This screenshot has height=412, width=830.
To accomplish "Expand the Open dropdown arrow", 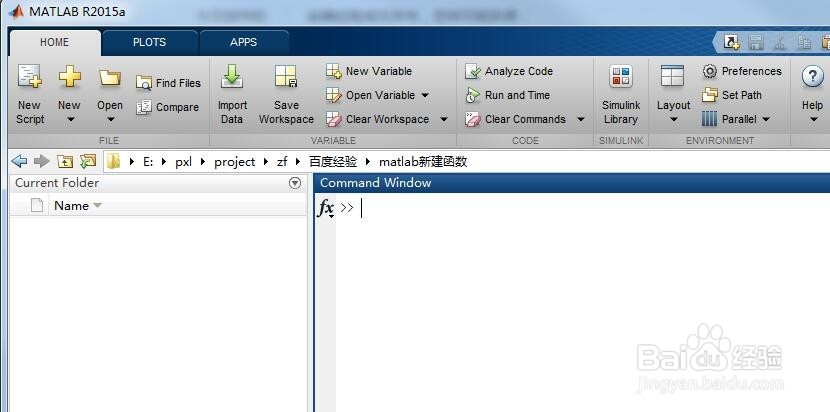I will (110, 120).
